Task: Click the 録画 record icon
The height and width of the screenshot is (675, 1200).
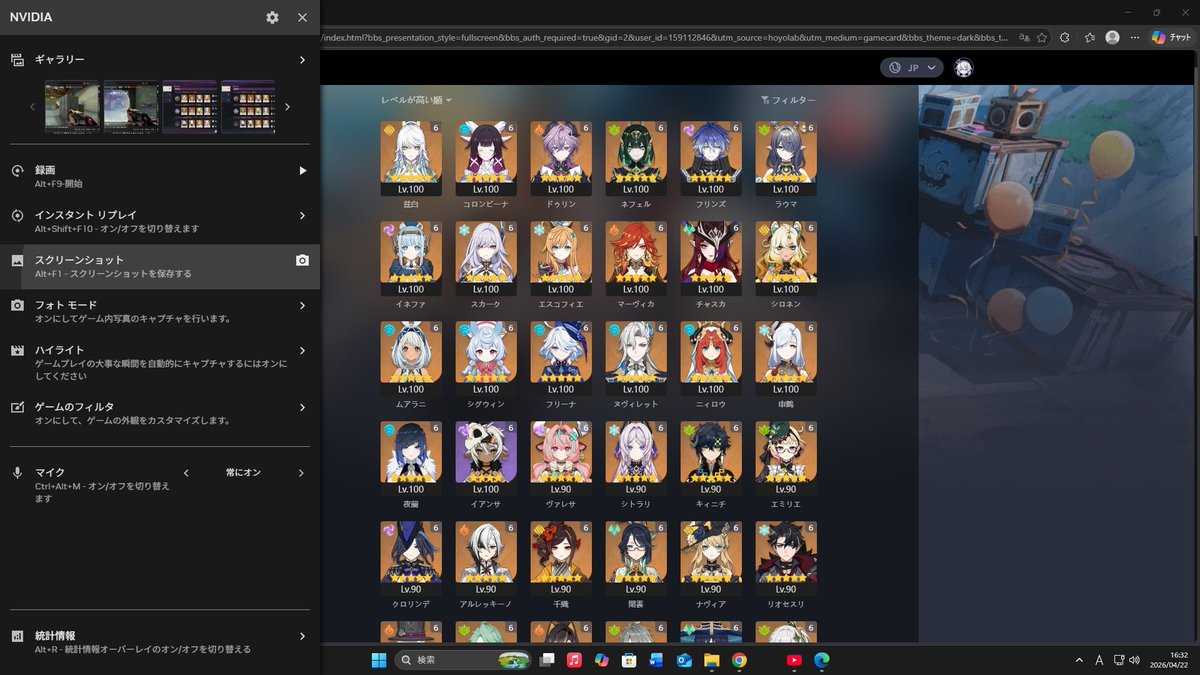Action: pyautogui.click(x=17, y=171)
